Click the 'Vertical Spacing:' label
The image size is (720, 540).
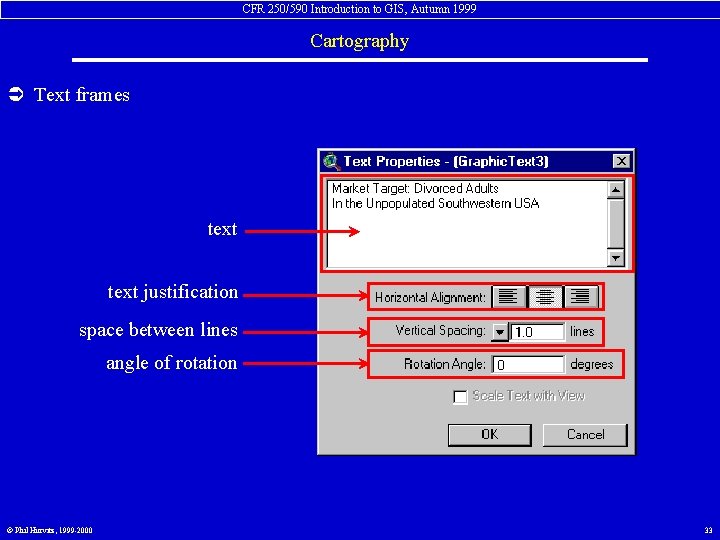[440, 331]
